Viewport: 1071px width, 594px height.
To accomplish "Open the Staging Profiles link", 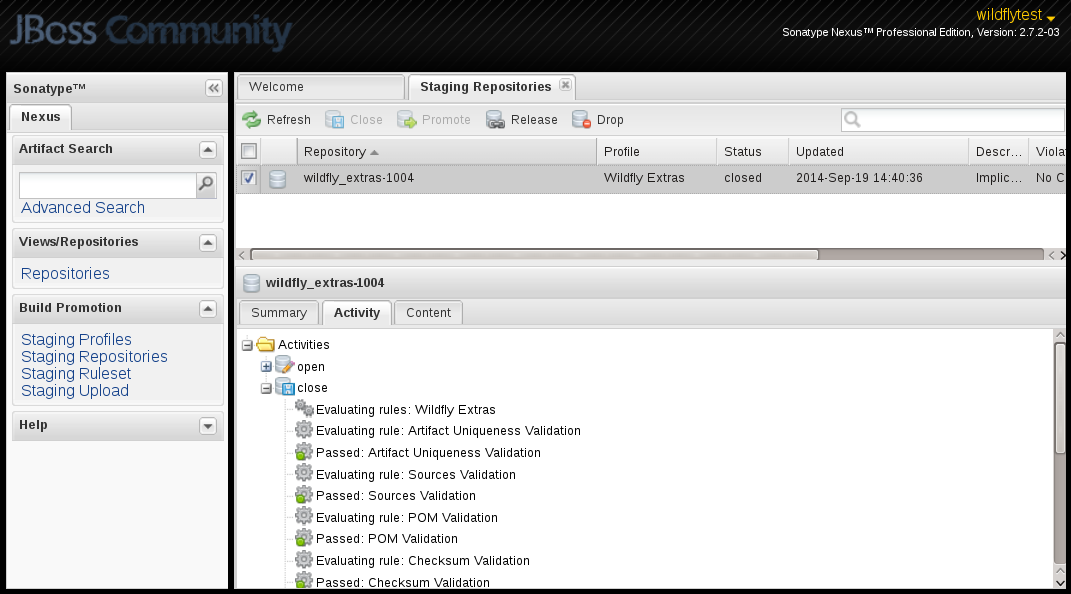I will pos(76,339).
